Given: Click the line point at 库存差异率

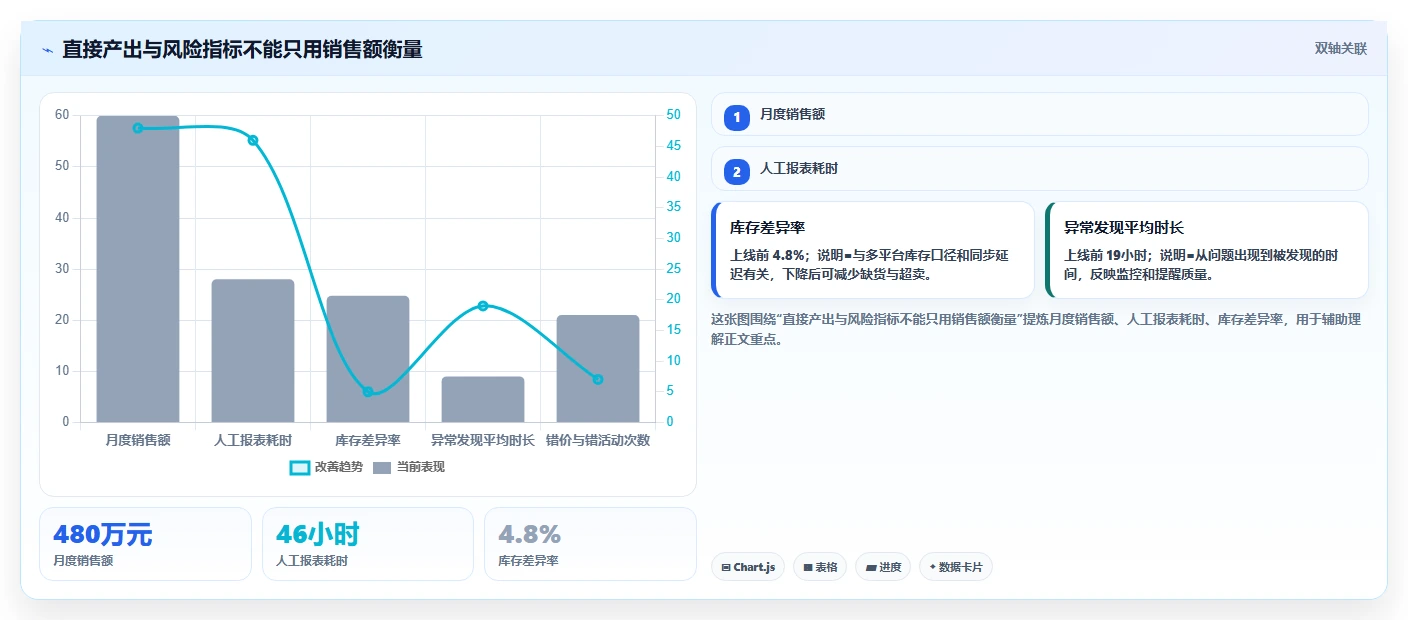Looking at the screenshot, I should point(368,392).
